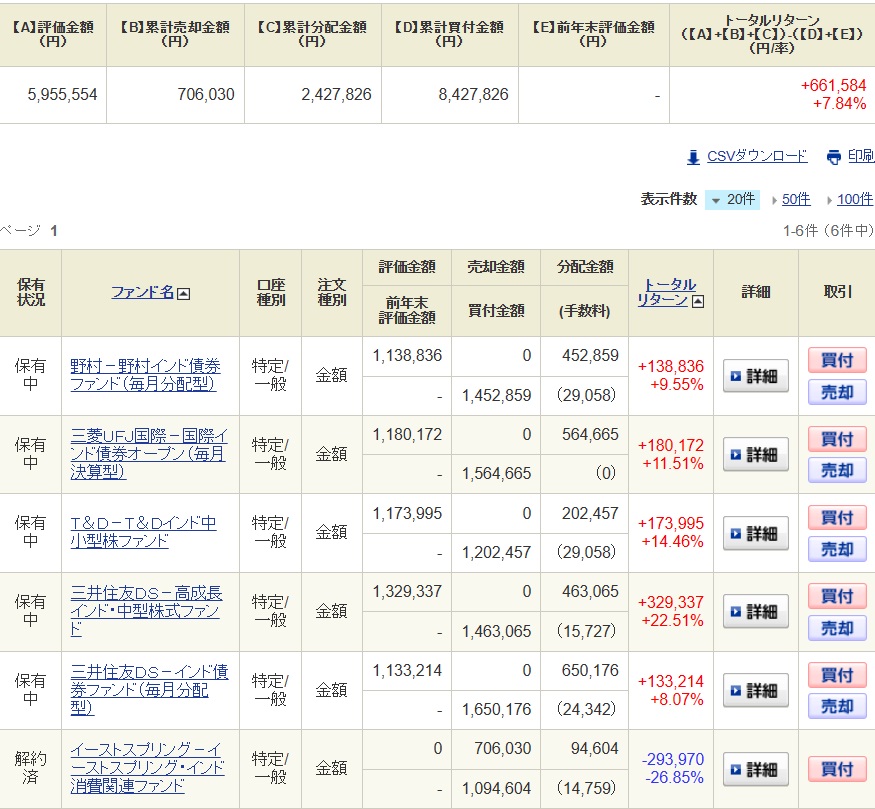
Task: Sort by fund name using the sort icon
Action: 183,293
